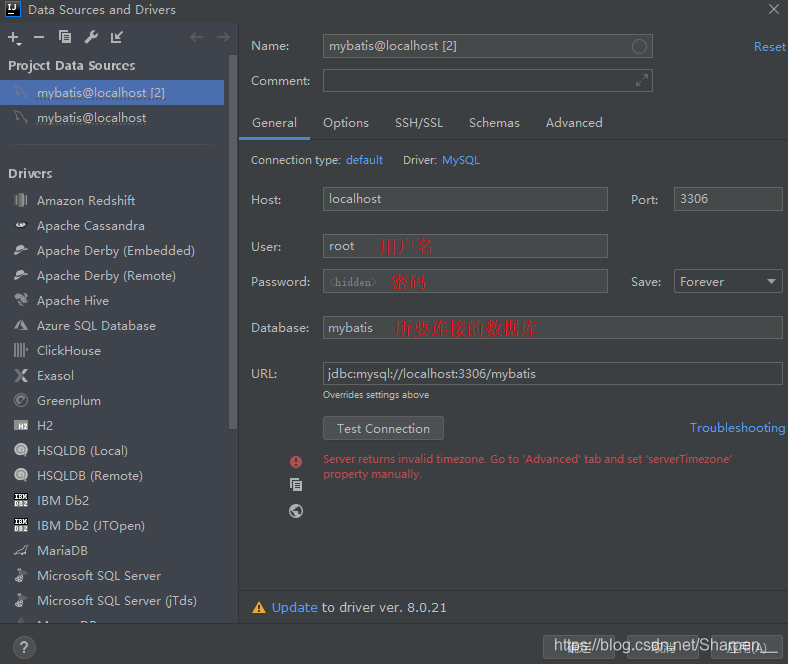Open the Save password dropdown

click(728, 281)
